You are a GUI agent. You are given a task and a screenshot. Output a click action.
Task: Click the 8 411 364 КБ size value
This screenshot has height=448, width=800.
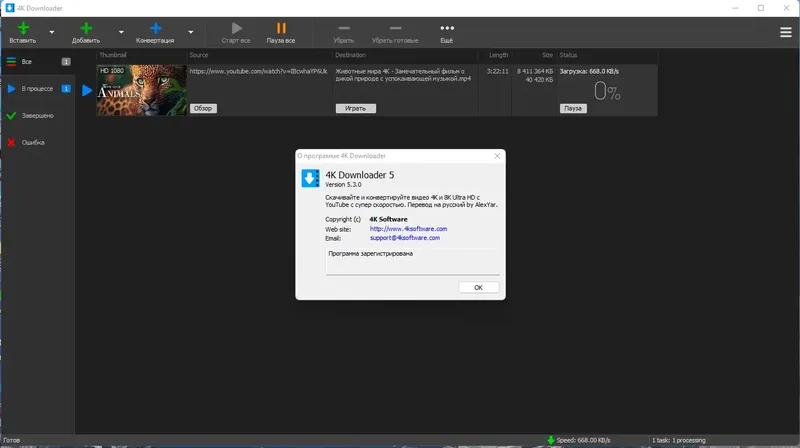tap(535, 71)
